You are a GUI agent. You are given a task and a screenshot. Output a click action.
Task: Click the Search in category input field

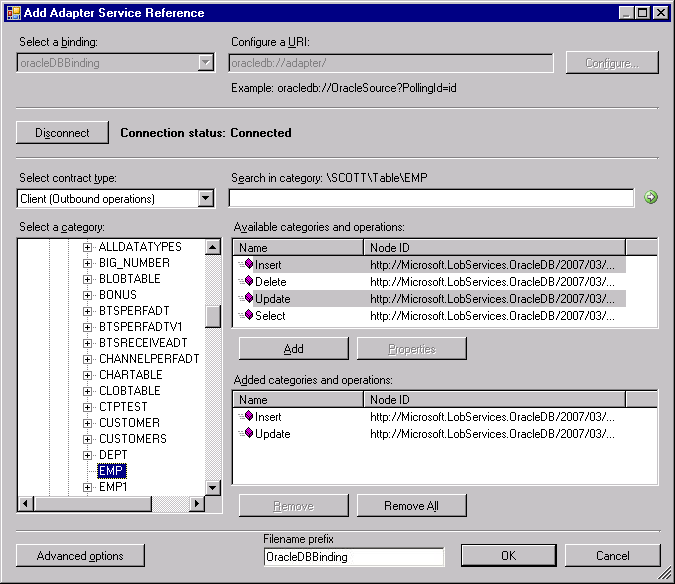point(431,198)
